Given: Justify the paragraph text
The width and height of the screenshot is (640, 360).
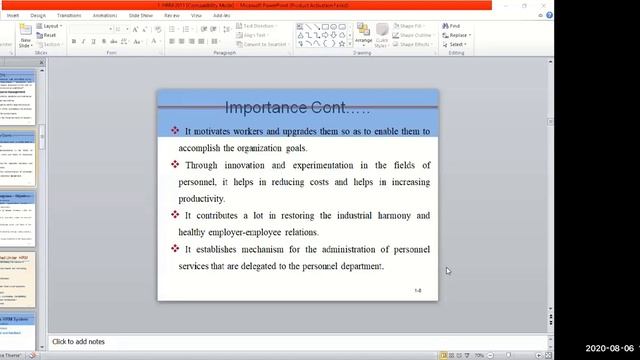Looking at the screenshot, I should point(201,41).
